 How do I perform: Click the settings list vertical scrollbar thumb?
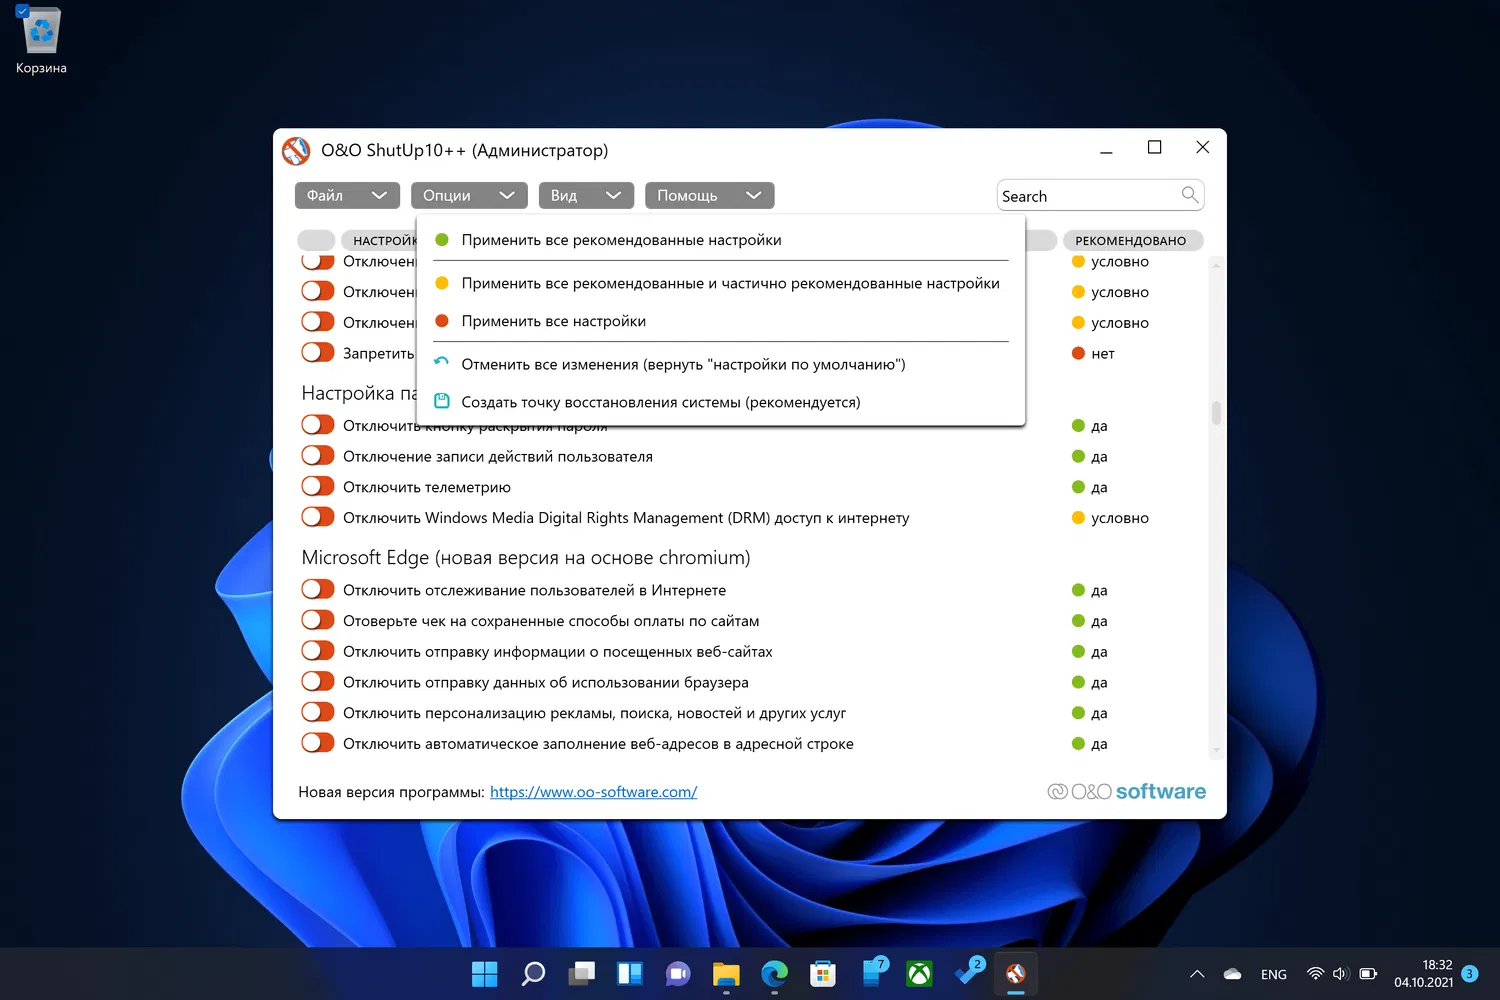coord(1216,413)
